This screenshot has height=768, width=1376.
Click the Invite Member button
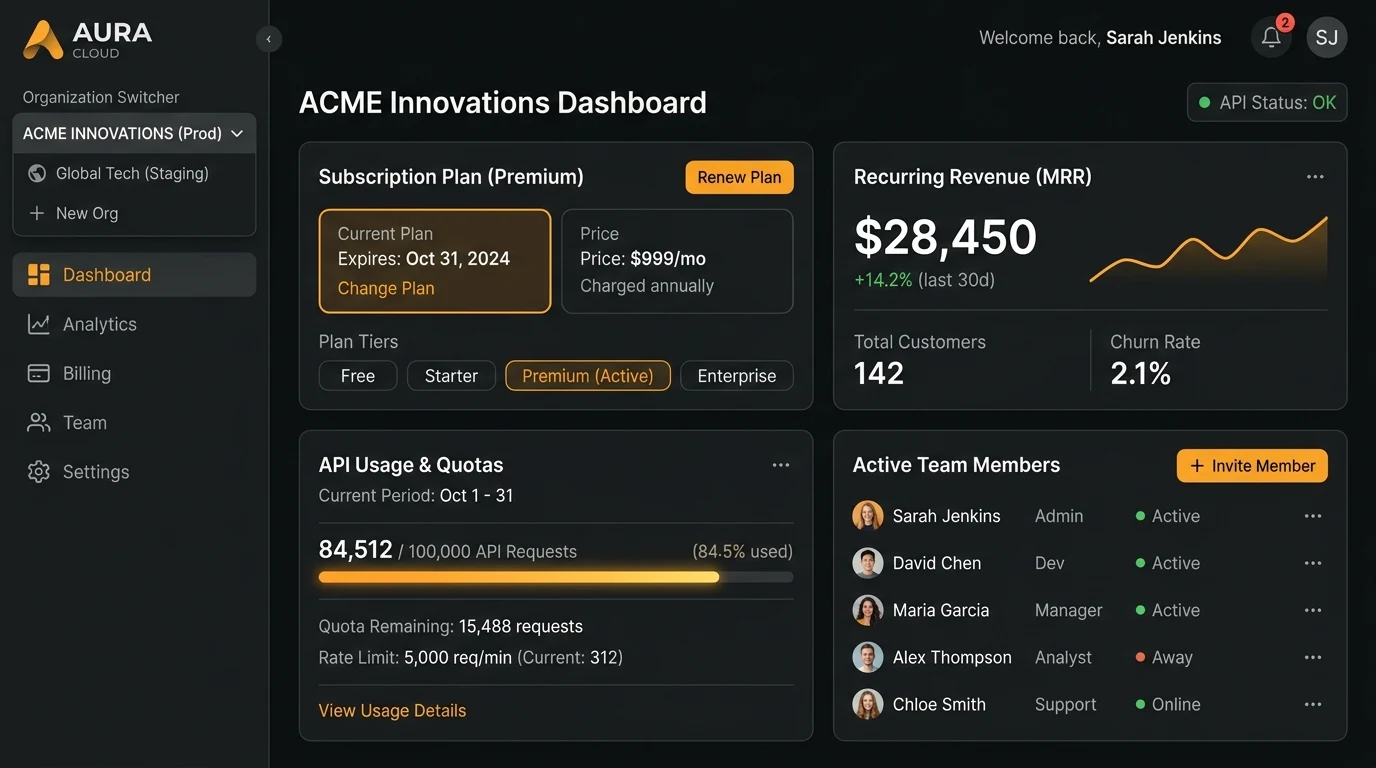1252,466
